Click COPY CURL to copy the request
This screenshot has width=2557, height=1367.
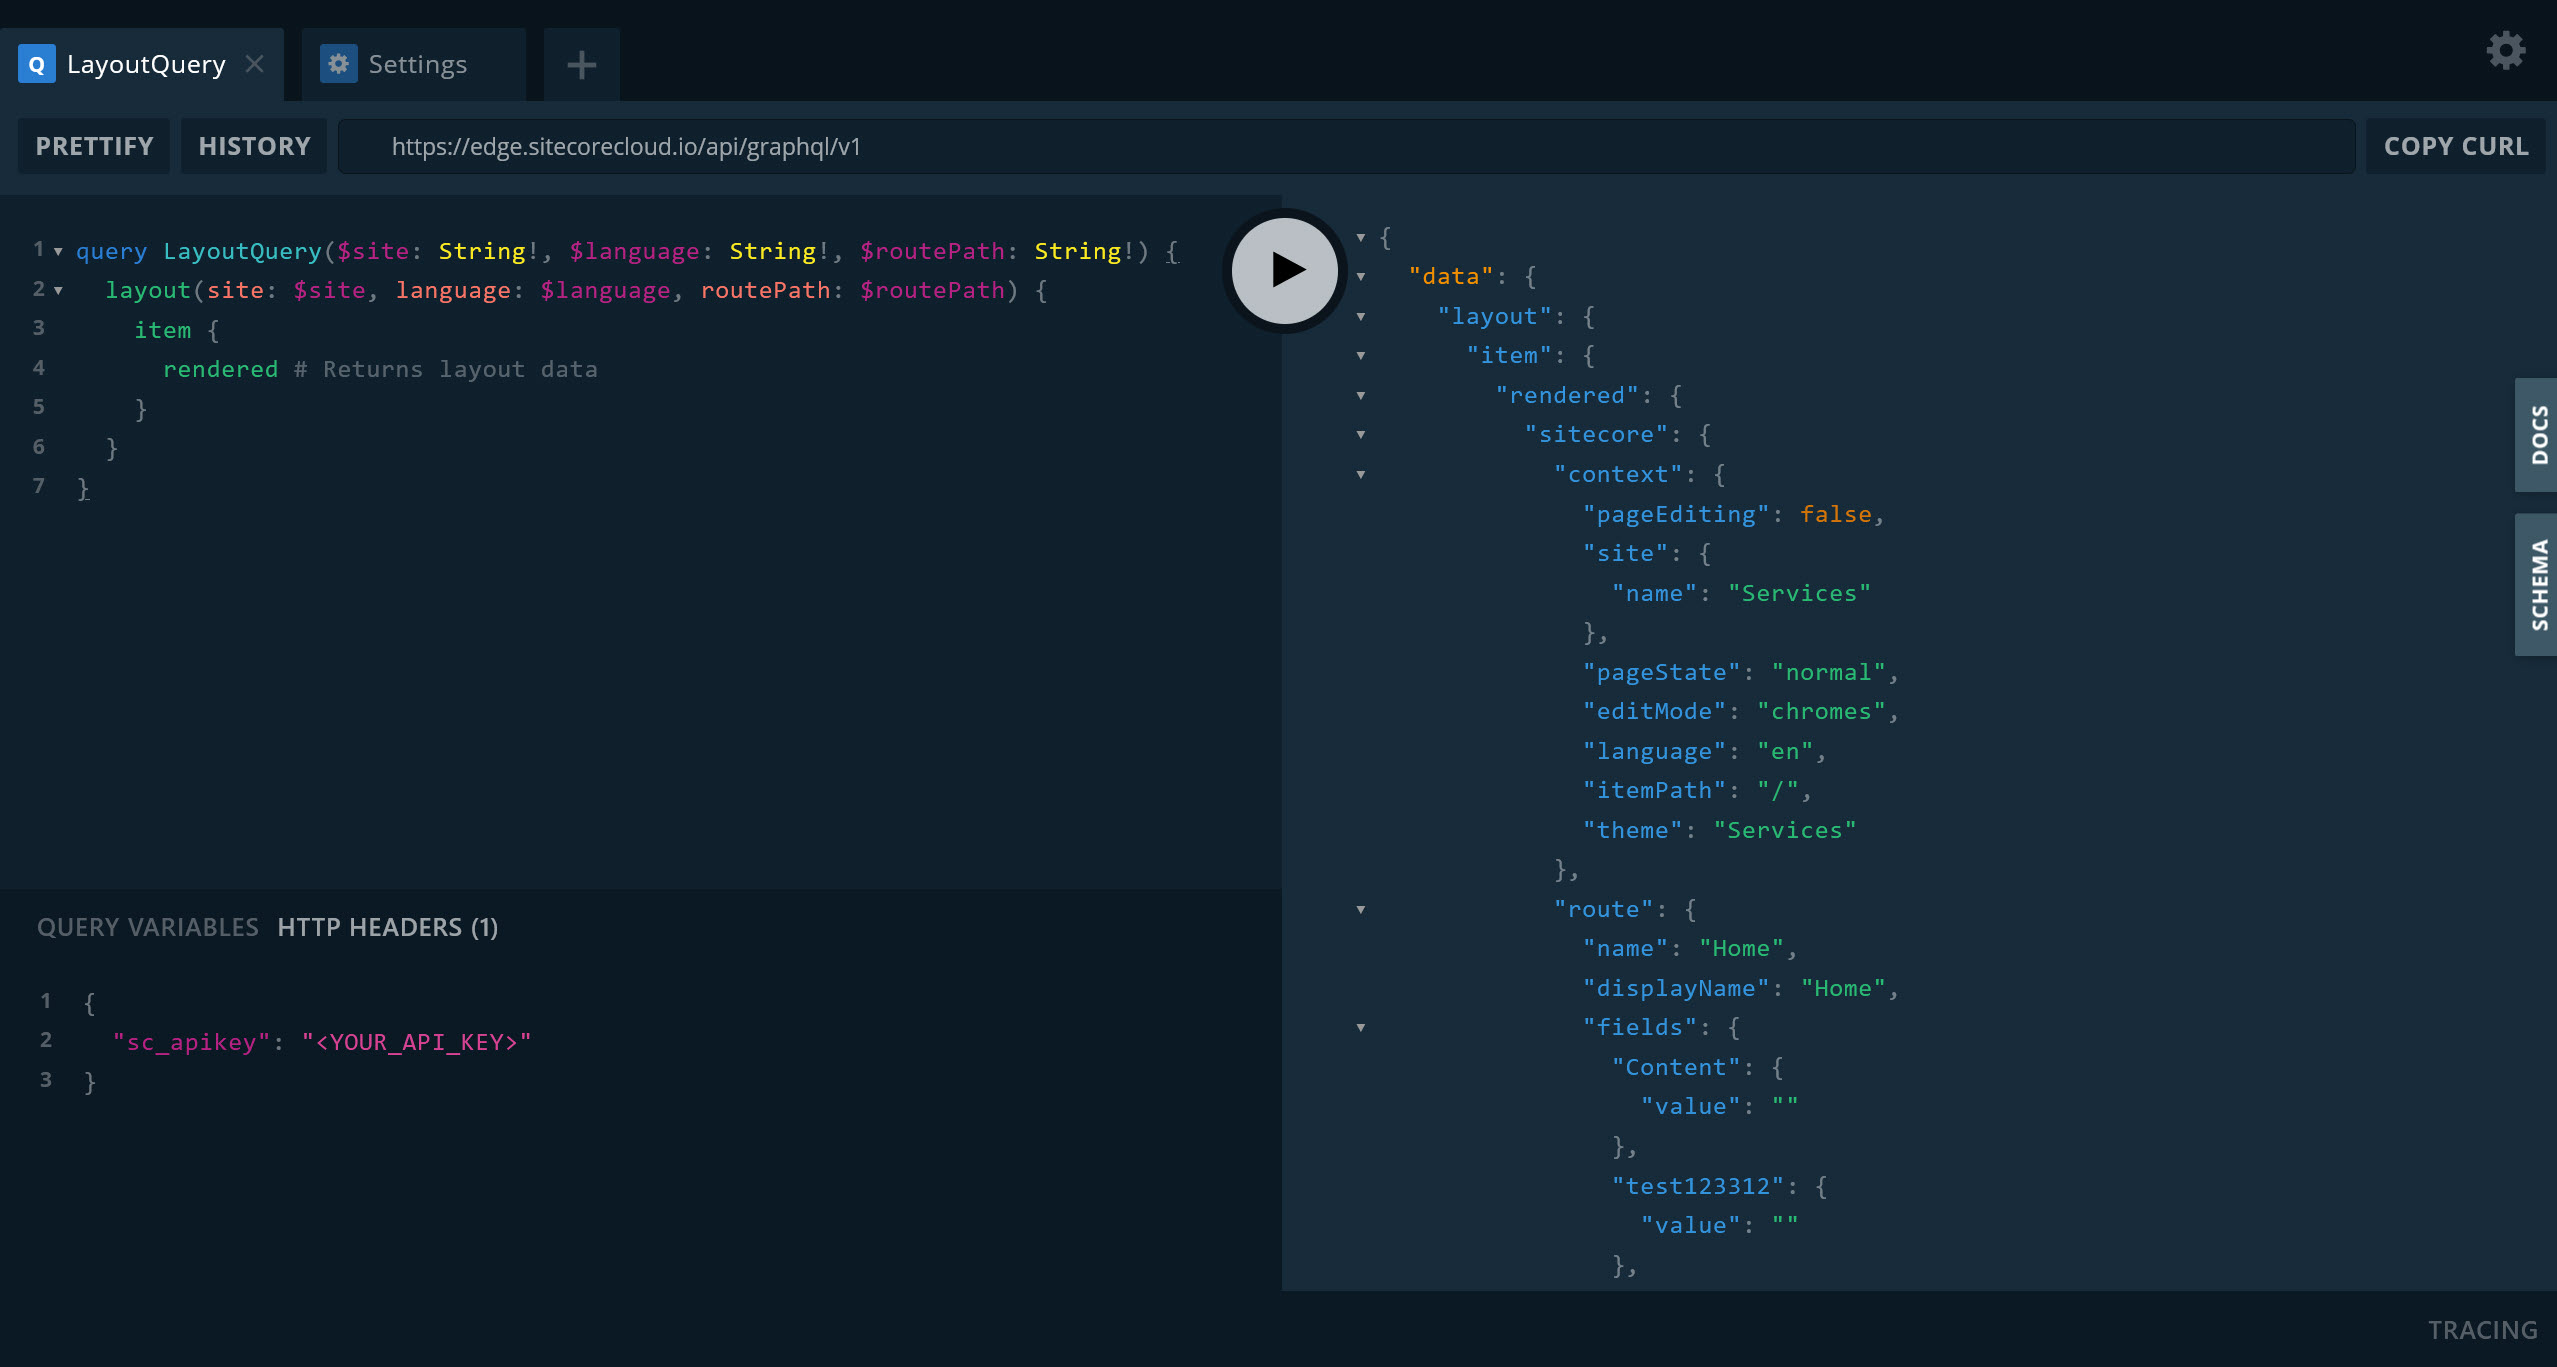(x=2457, y=146)
